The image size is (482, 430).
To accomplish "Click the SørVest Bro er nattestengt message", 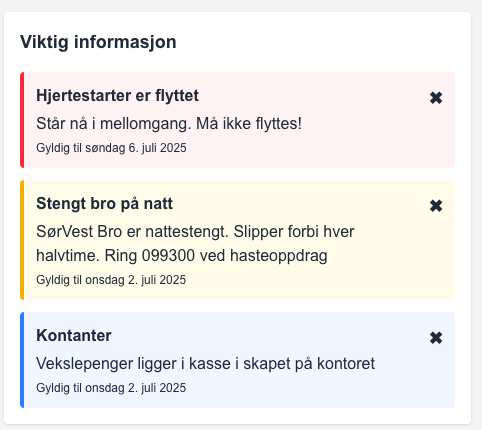I will (195, 244).
